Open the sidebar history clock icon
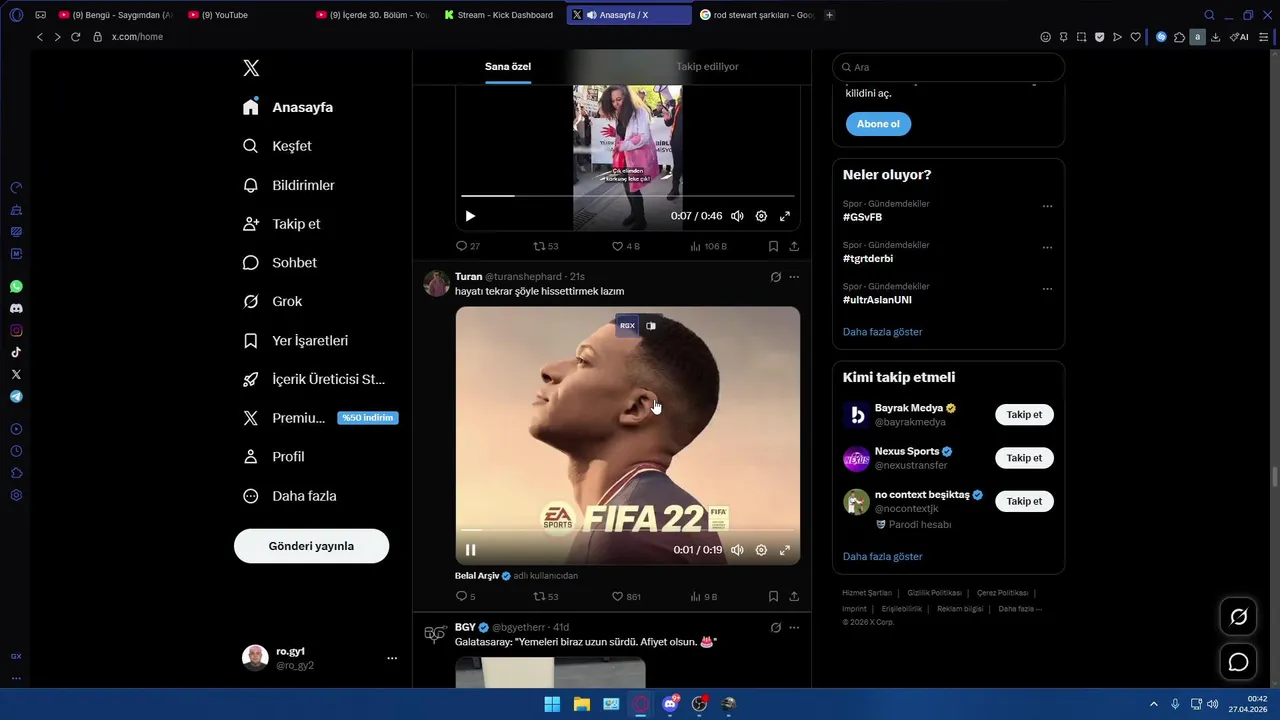1280x720 pixels. [16, 451]
